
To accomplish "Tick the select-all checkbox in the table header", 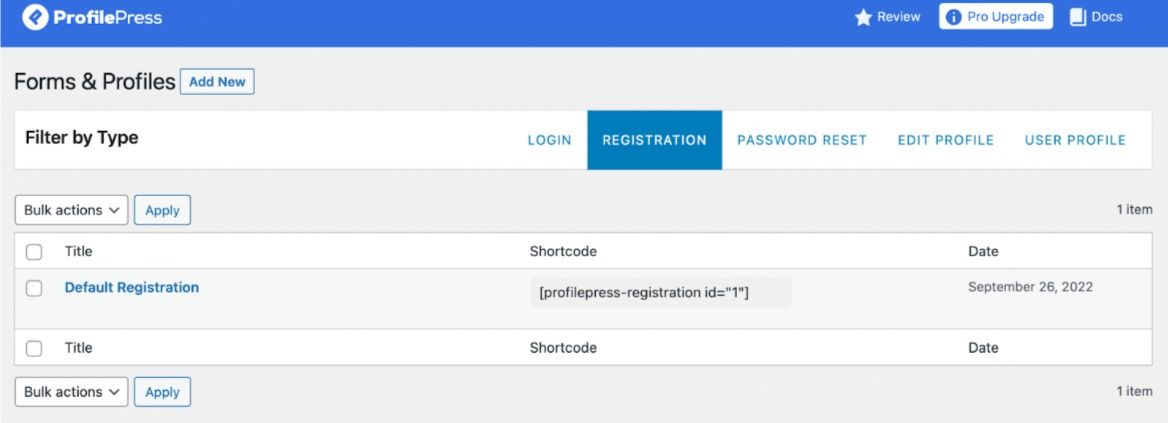I will tap(34, 252).
